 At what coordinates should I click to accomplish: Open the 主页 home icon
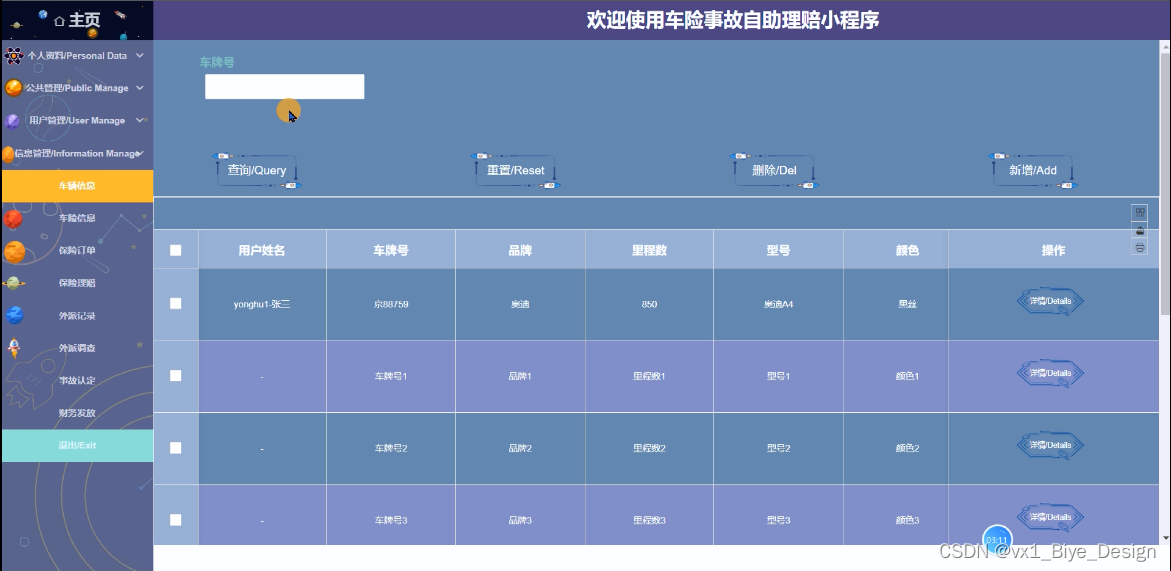click(x=59, y=20)
